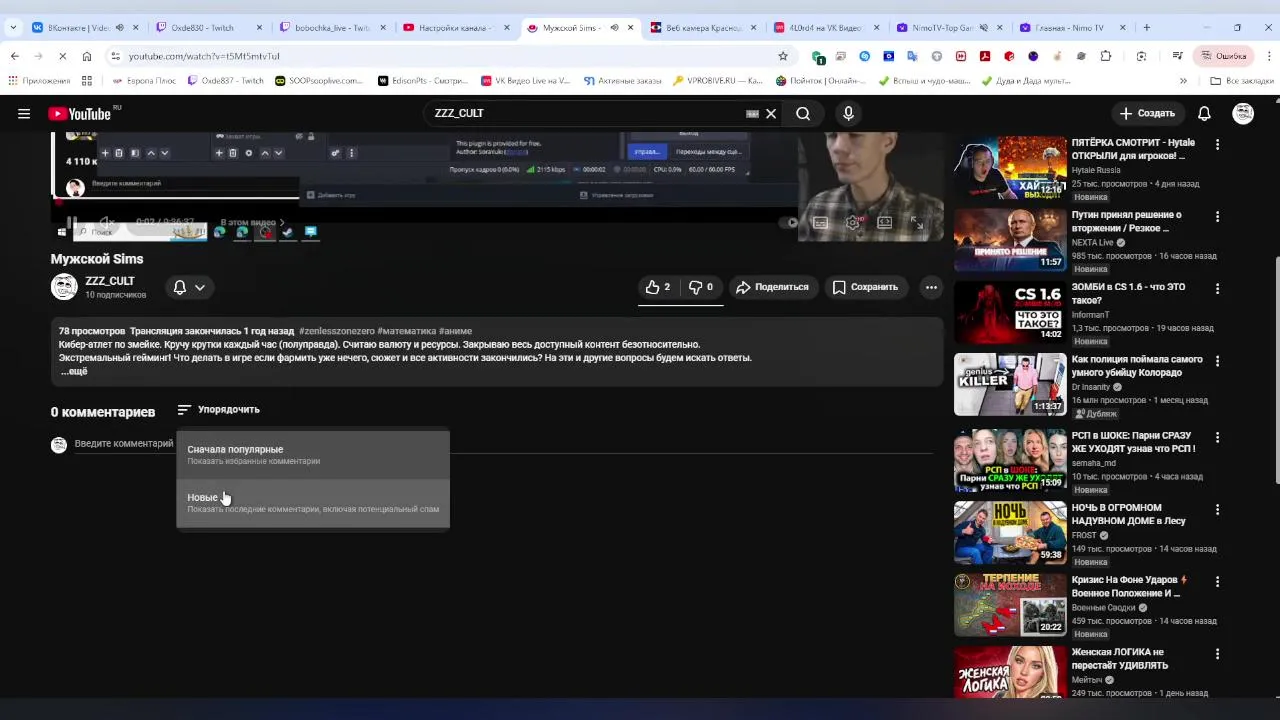Open the #zenlesszonezero hashtag
This screenshot has height=720, width=1280.
(337, 331)
